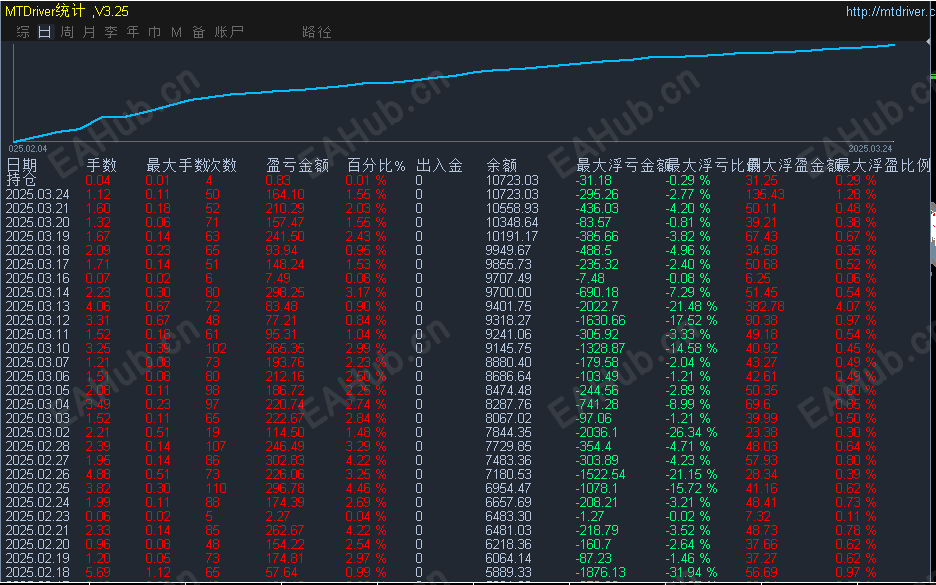Click the floating loss -2022.7

597,306
